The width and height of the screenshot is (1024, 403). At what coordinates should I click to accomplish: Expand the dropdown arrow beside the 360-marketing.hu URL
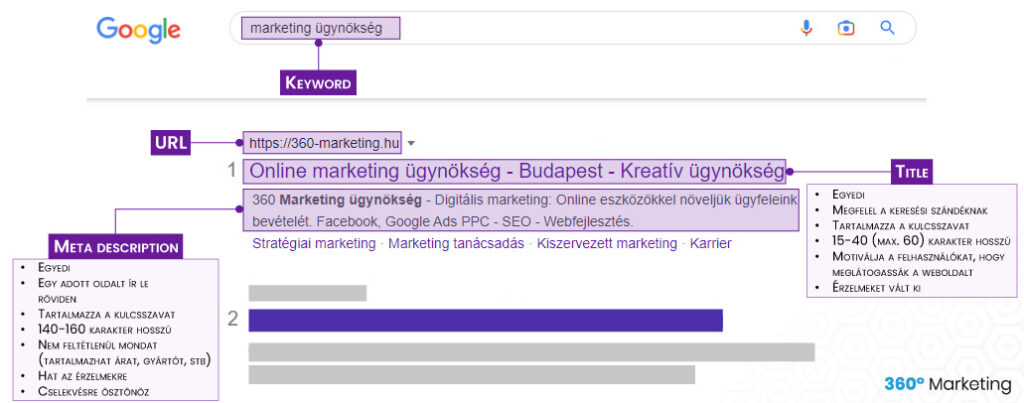411,143
